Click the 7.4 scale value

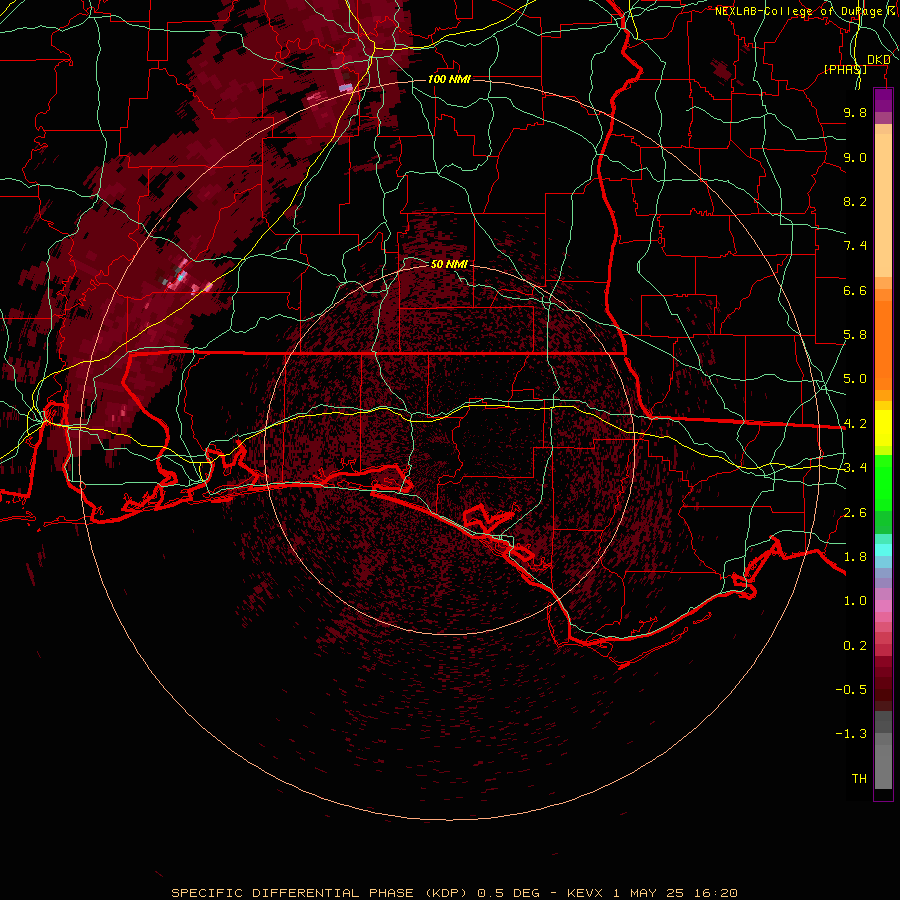pos(855,246)
